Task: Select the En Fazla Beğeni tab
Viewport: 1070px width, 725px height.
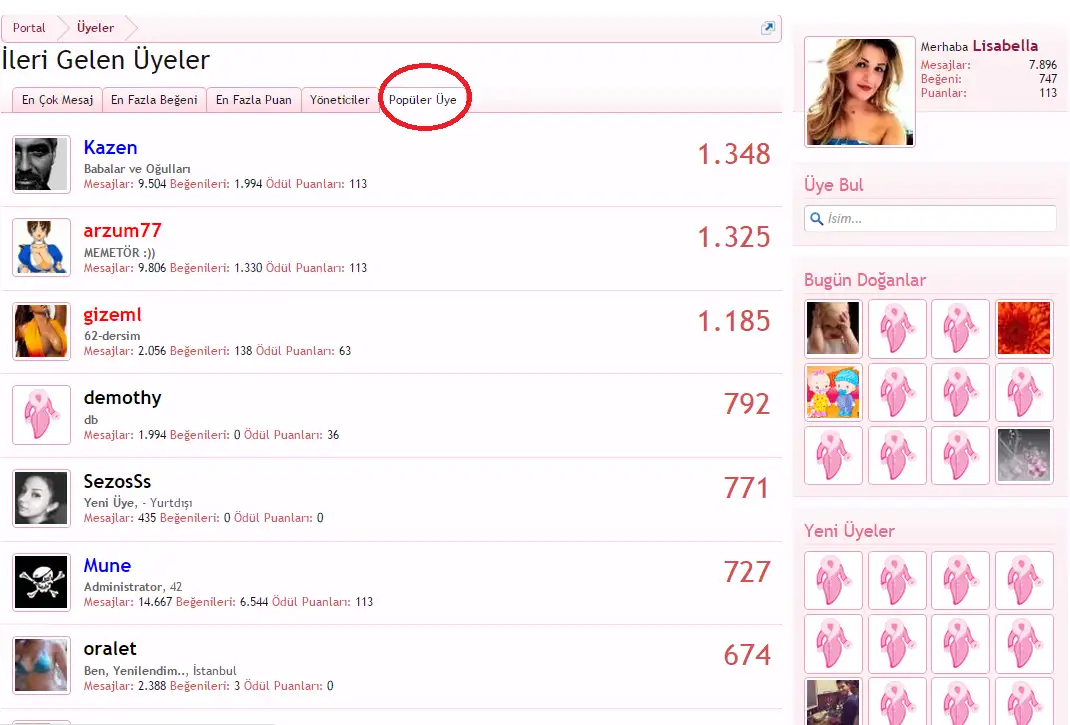Action: coord(154,100)
